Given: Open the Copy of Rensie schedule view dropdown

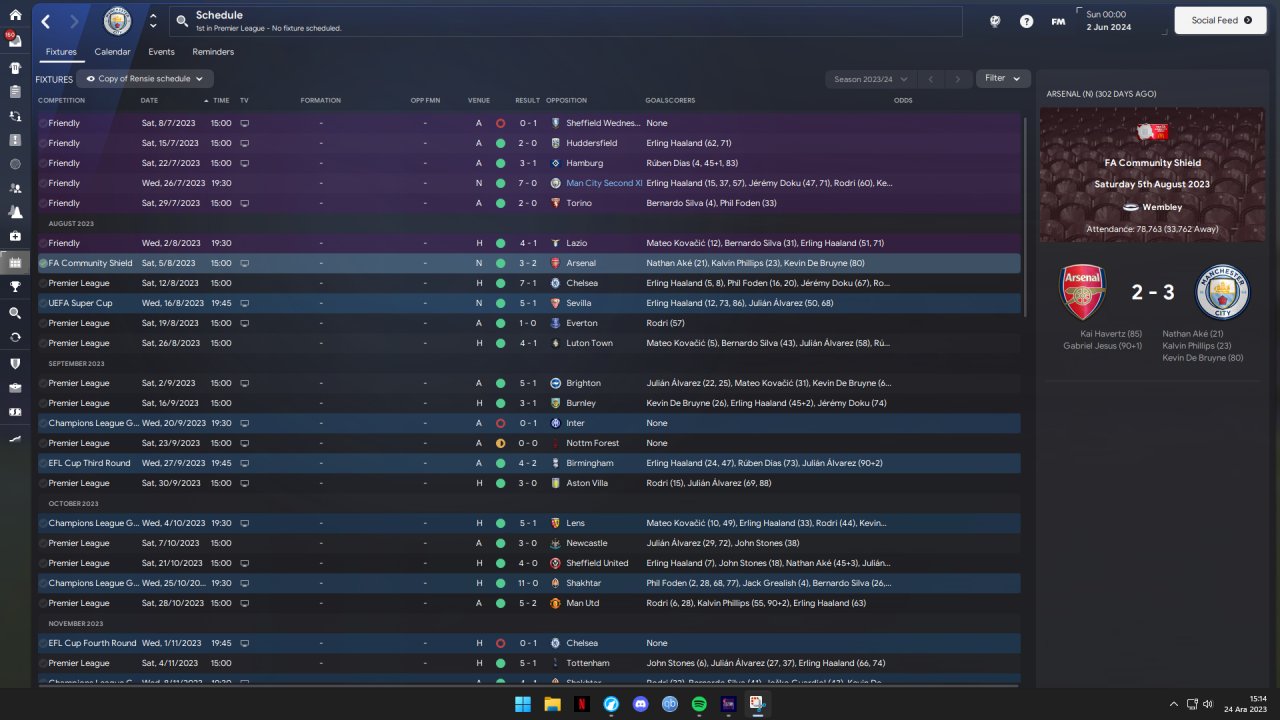Looking at the screenshot, I should click(x=145, y=79).
